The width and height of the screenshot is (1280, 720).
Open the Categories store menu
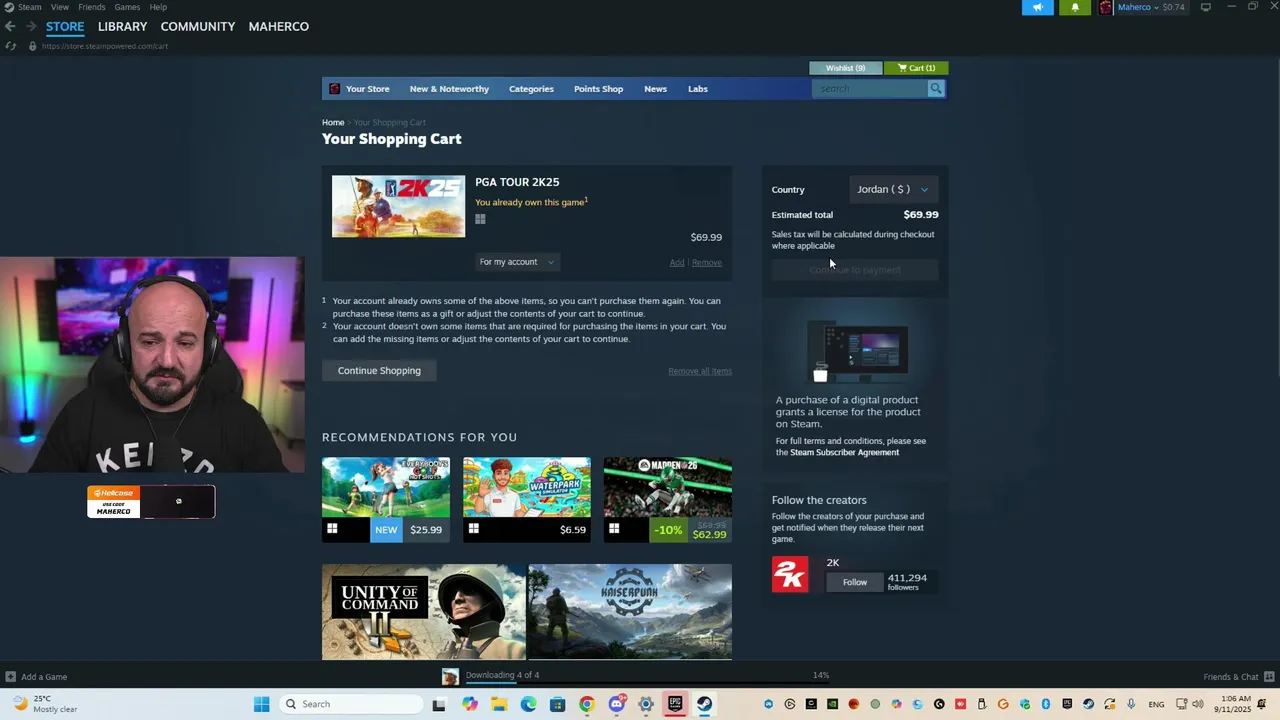[531, 89]
